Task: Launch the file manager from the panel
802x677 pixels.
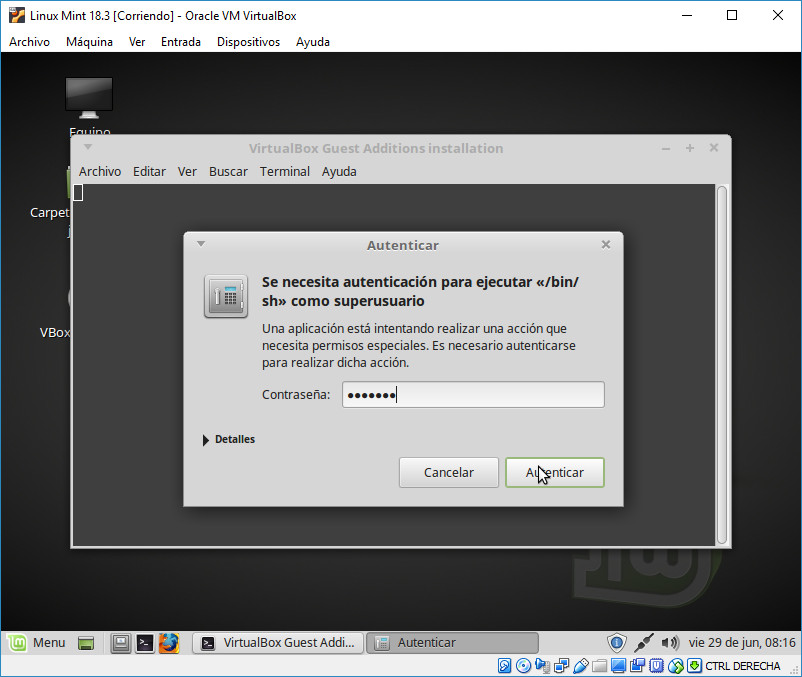Action: 121,643
